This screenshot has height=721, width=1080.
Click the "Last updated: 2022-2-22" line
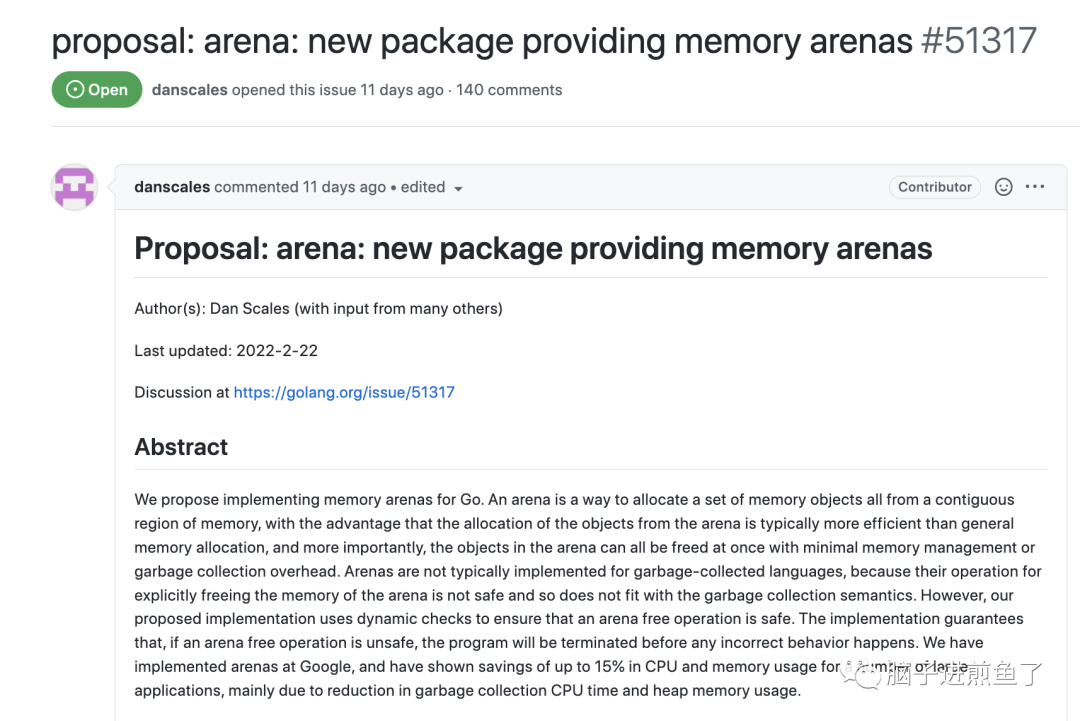pyautogui.click(x=226, y=350)
